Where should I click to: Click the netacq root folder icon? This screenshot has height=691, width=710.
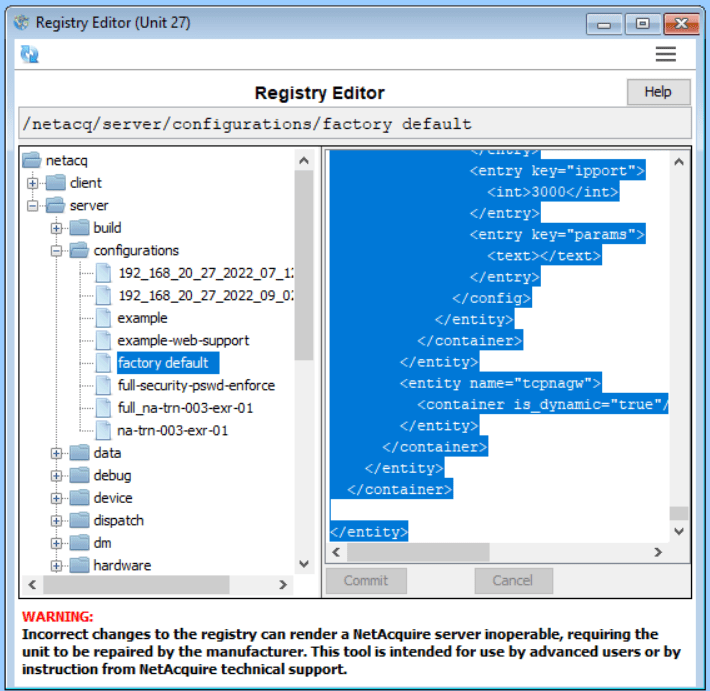coord(32,160)
